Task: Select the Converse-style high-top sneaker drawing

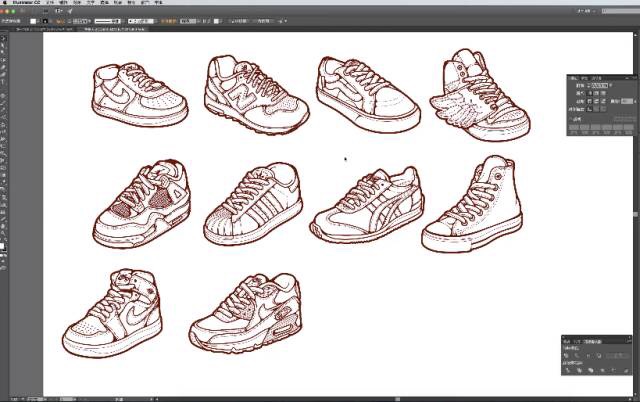Action: coord(472,204)
